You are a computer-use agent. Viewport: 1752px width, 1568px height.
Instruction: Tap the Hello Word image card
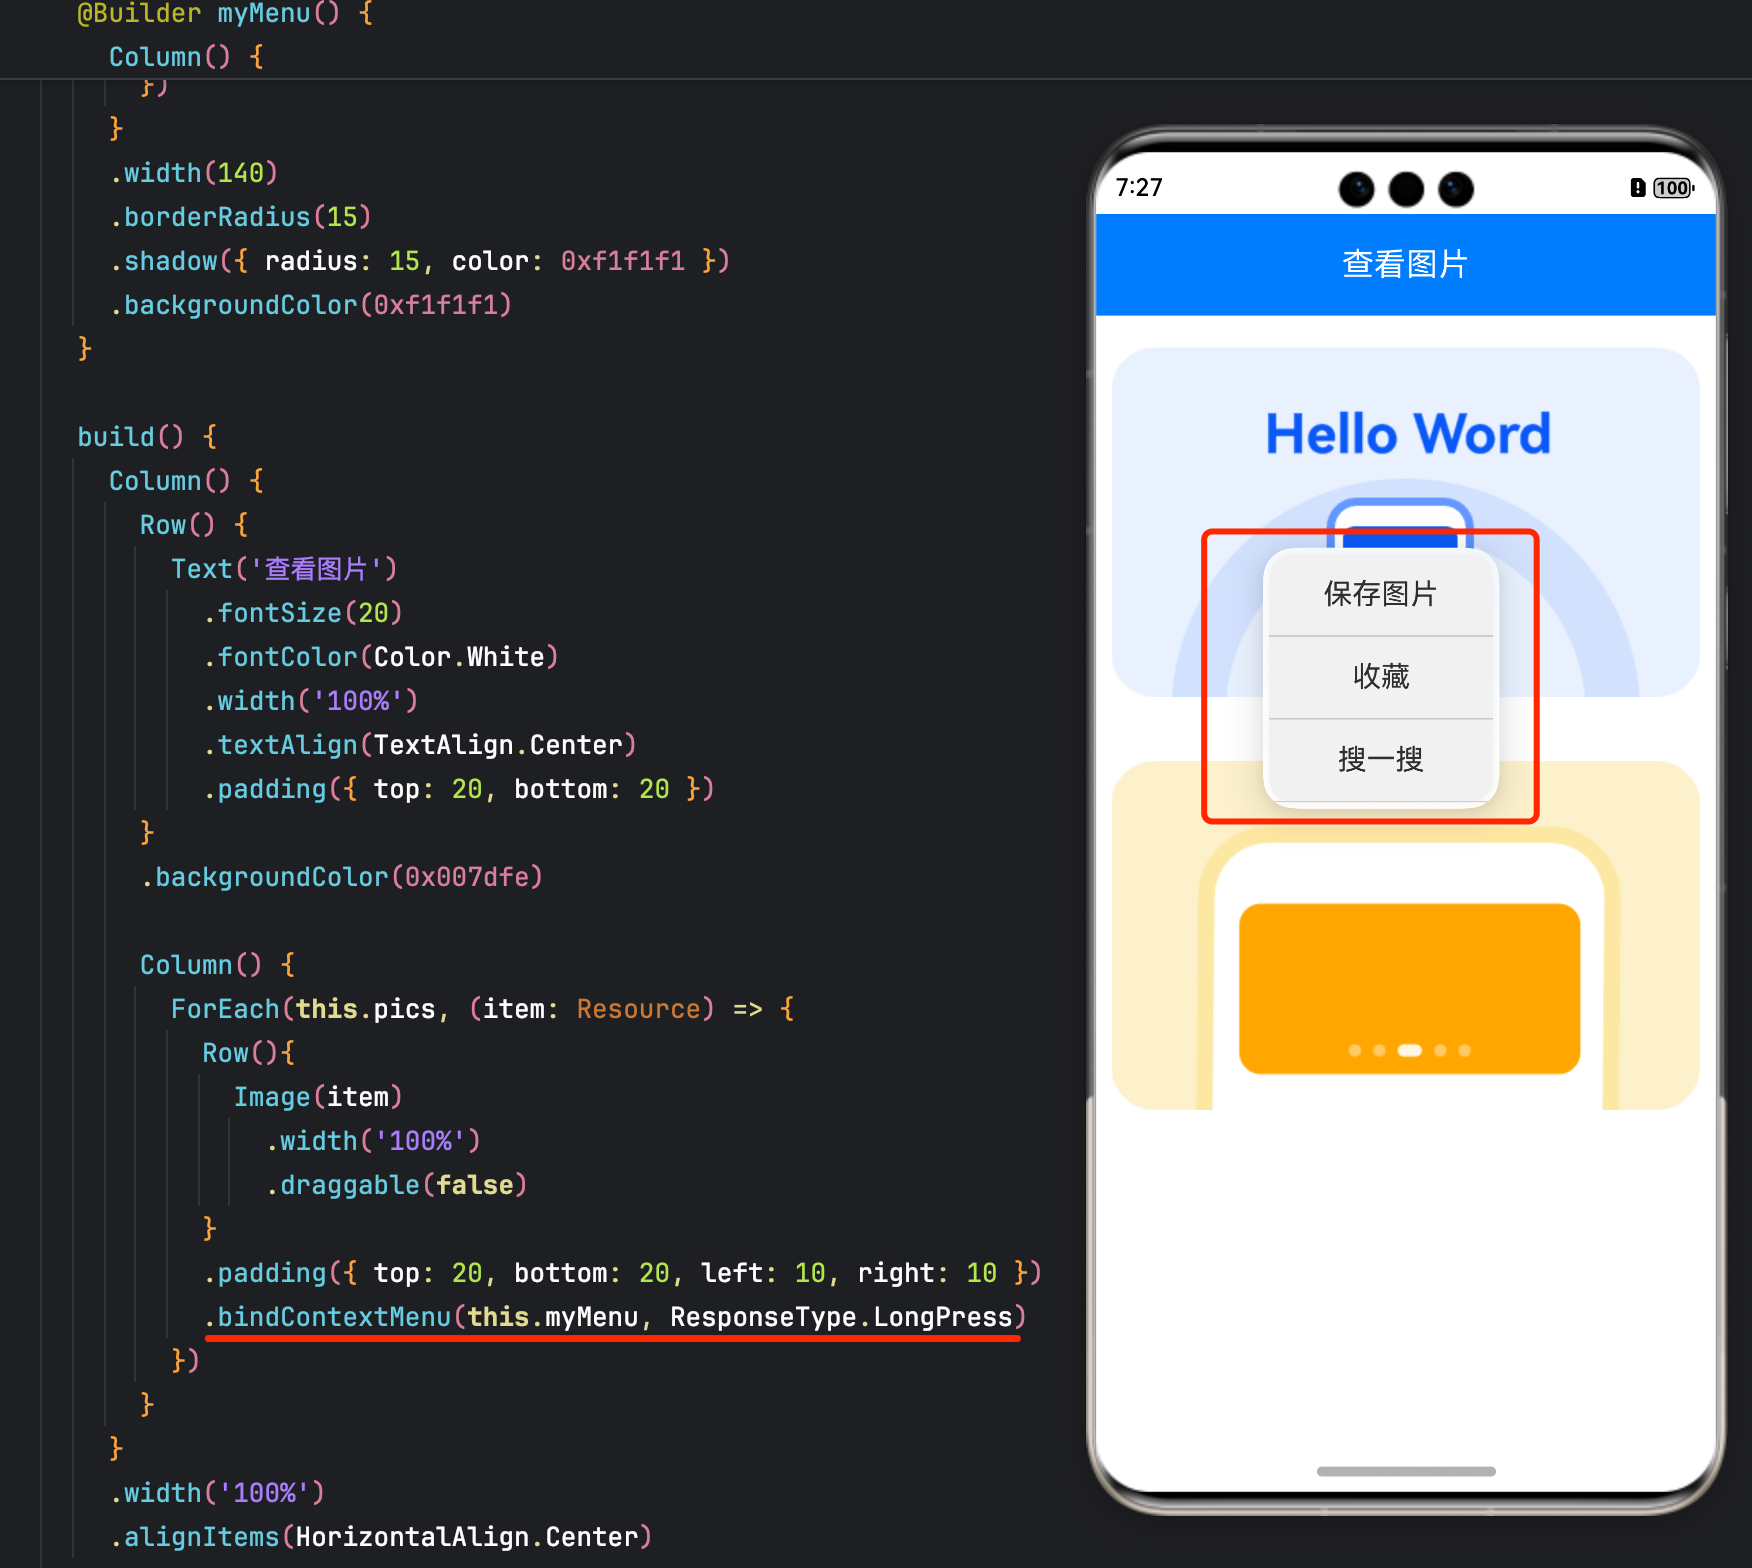click(x=1405, y=522)
